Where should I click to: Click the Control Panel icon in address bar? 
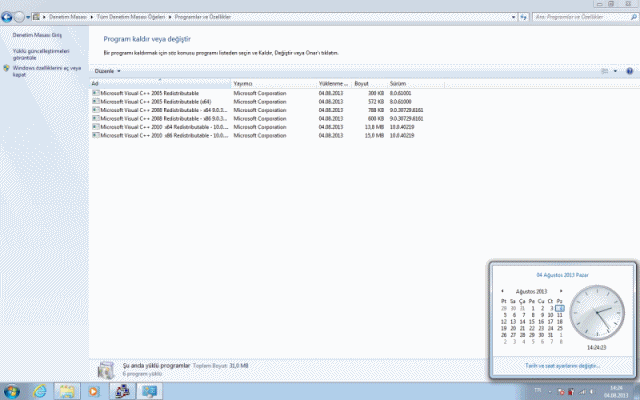click(x=36, y=17)
